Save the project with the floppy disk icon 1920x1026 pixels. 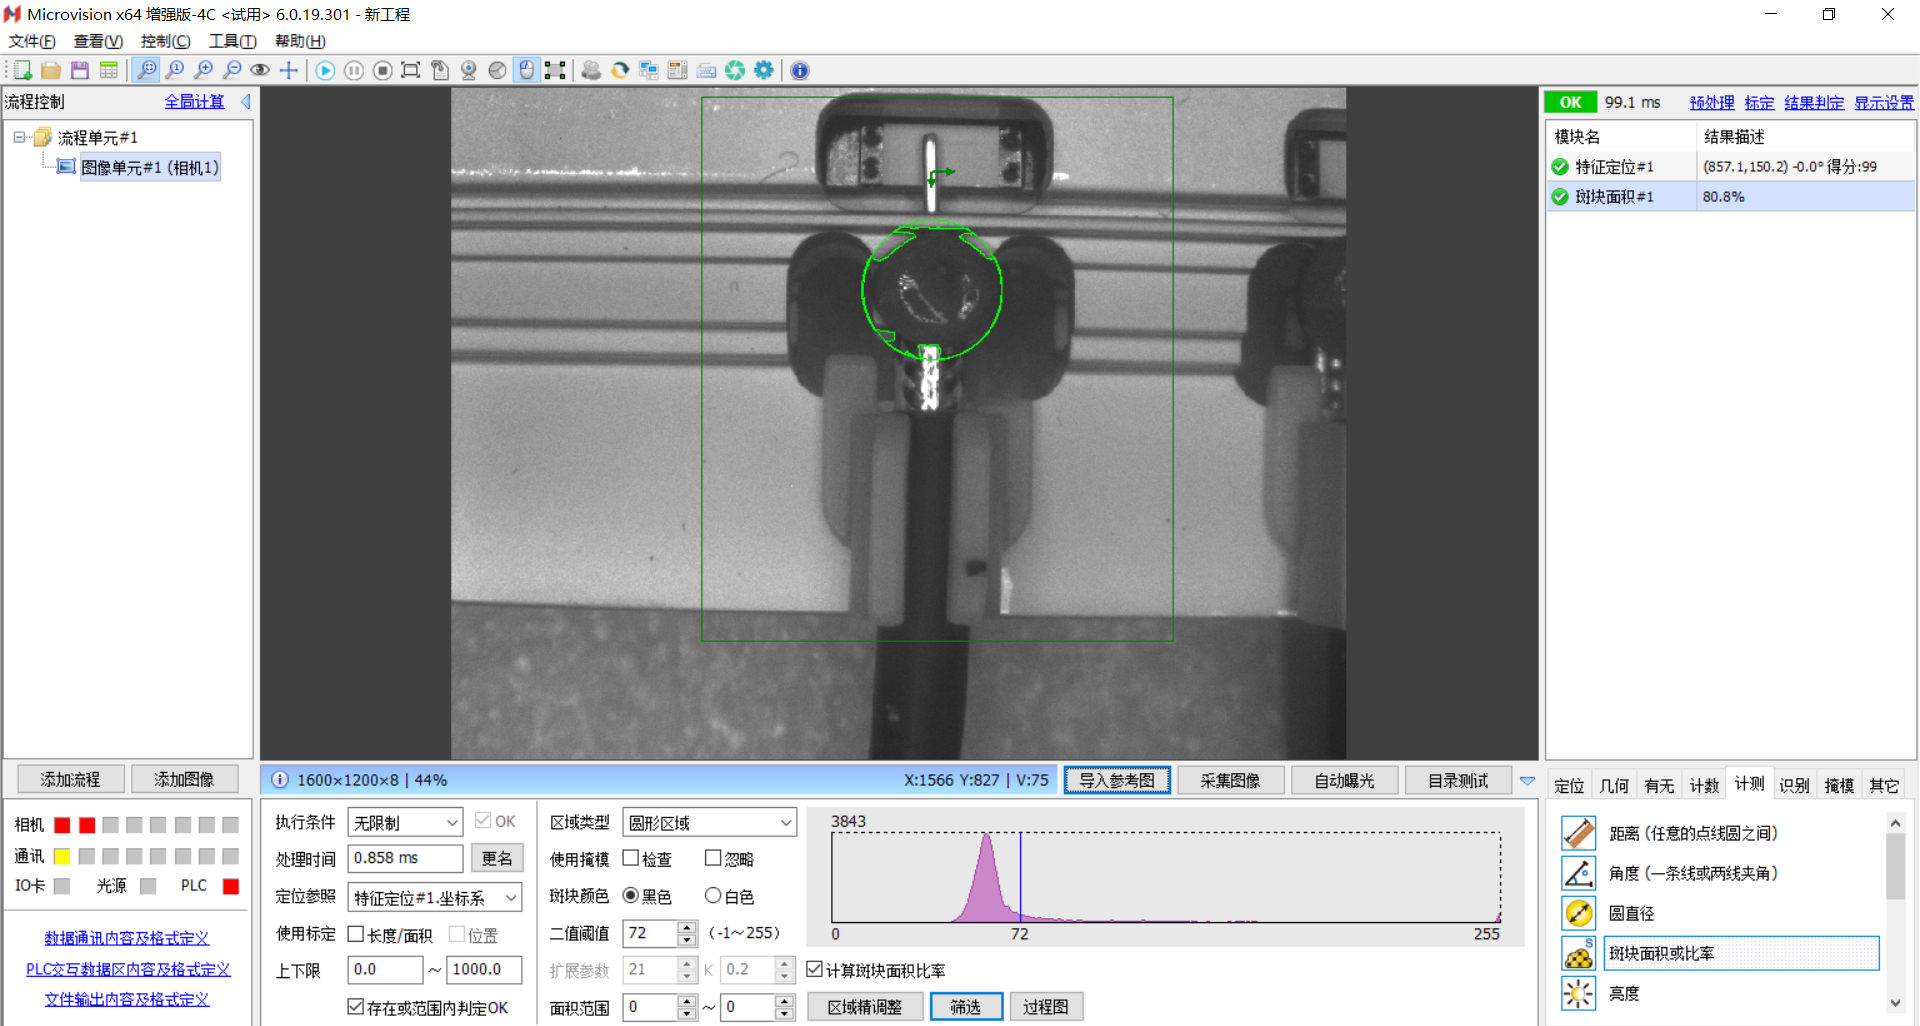point(80,70)
